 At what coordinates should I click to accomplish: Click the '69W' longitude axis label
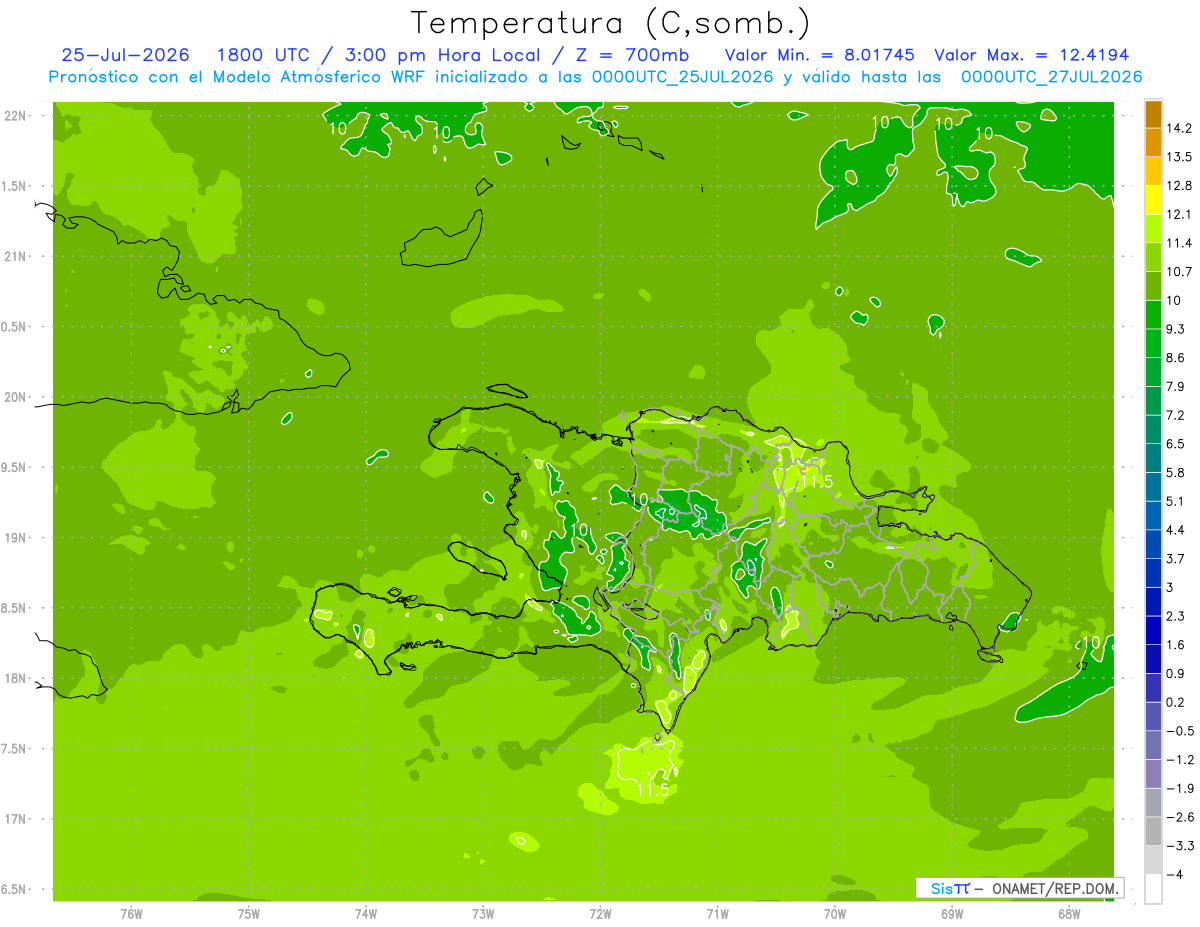tap(952, 914)
